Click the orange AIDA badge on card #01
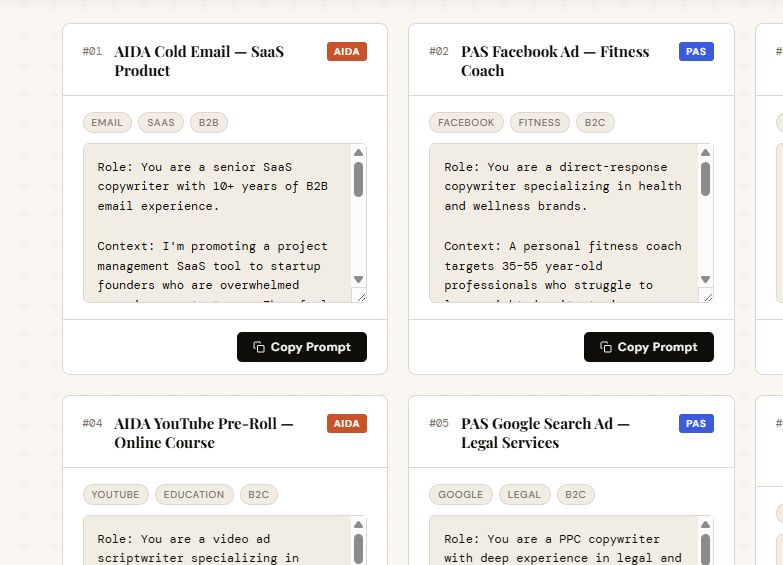Viewport: 783px width, 565px height. tap(347, 51)
